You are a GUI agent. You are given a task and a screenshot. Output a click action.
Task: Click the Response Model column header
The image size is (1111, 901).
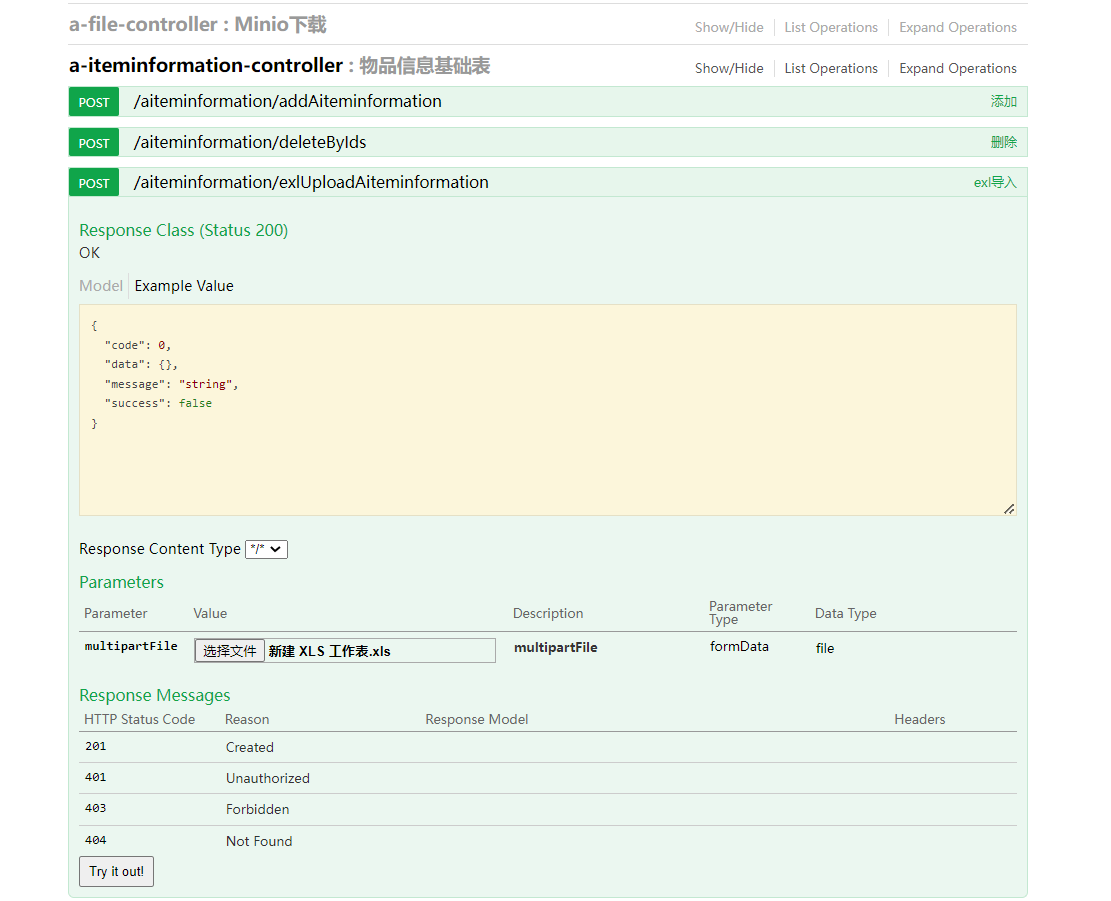(476, 720)
